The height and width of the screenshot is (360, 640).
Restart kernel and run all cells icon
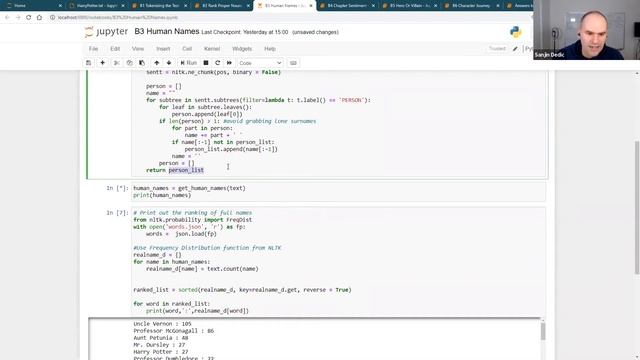click(x=229, y=63)
